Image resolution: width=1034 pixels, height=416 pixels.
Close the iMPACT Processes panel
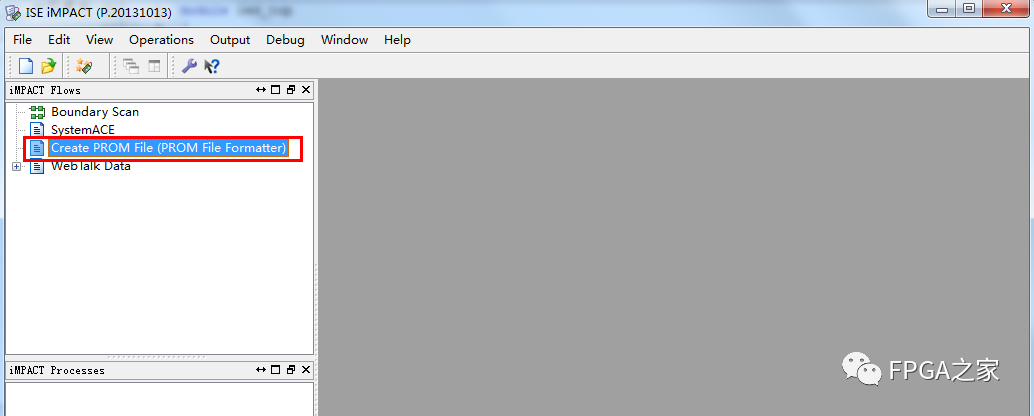[x=306, y=371]
